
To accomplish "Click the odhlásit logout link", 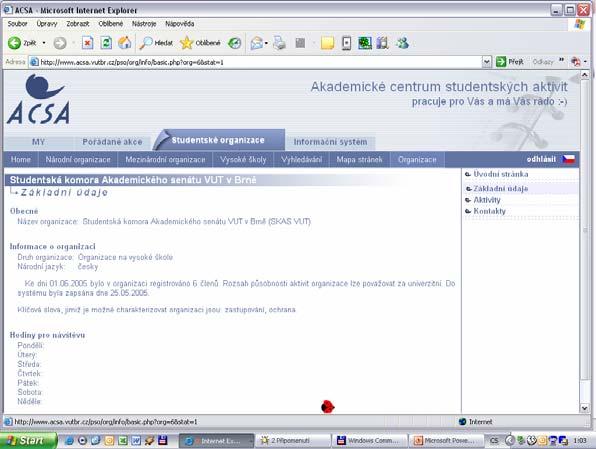I will click(541, 159).
